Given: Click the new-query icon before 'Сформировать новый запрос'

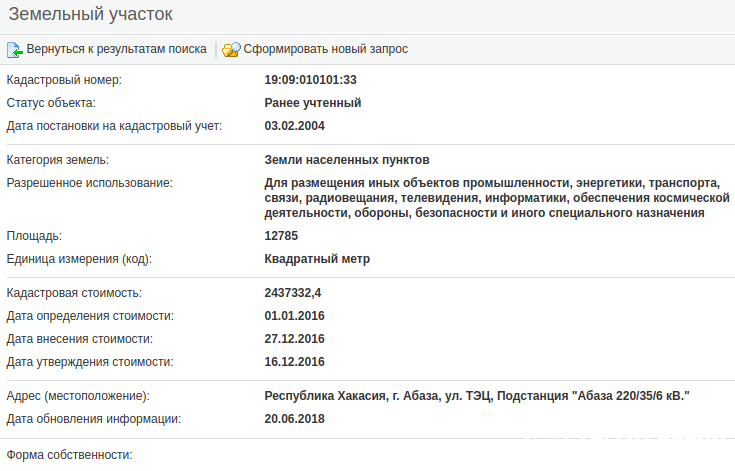Looking at the screenshot, I should (231, 49).
